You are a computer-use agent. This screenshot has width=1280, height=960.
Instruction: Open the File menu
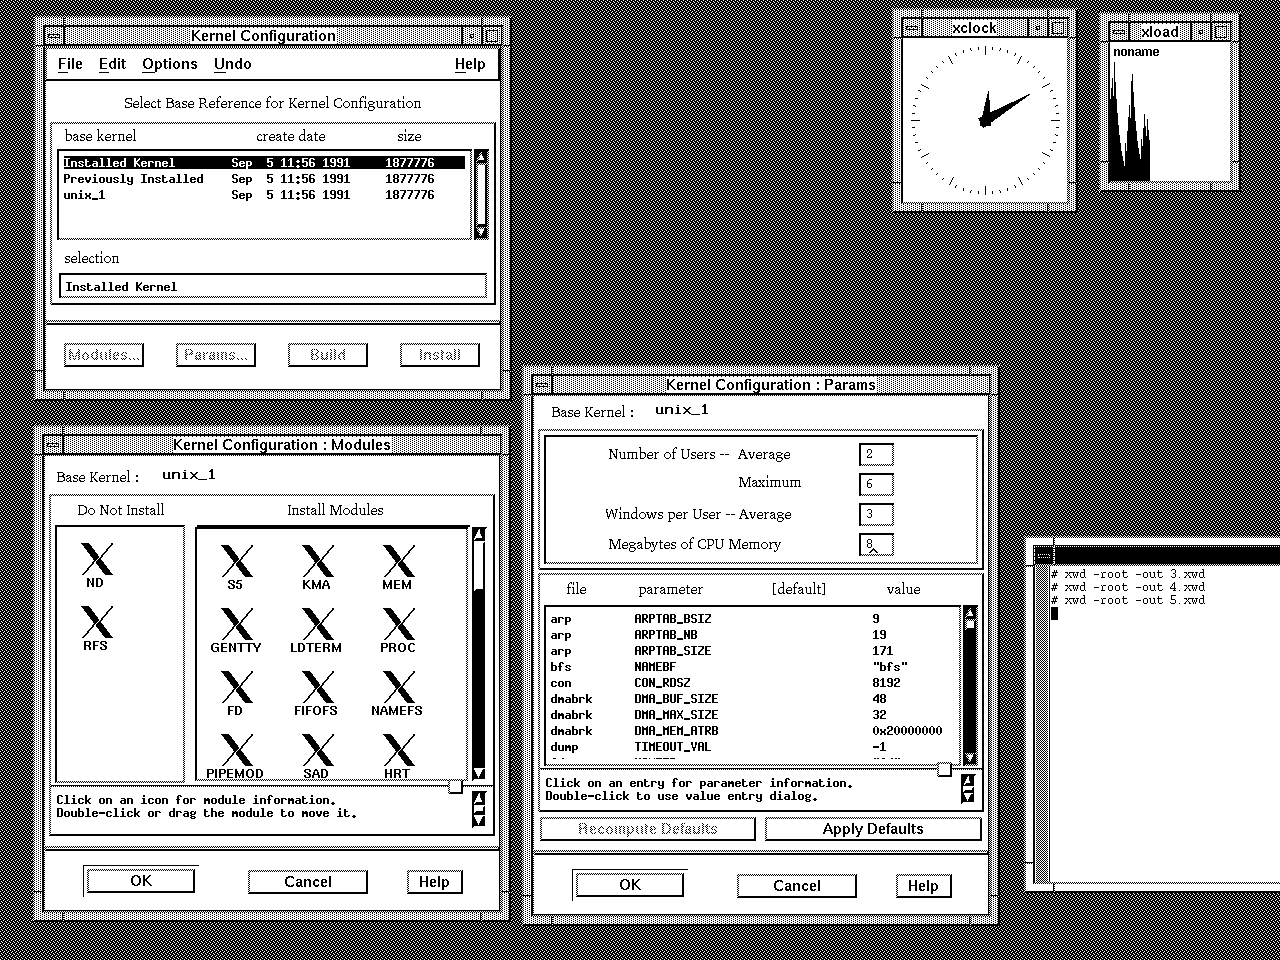pos(70,64)
